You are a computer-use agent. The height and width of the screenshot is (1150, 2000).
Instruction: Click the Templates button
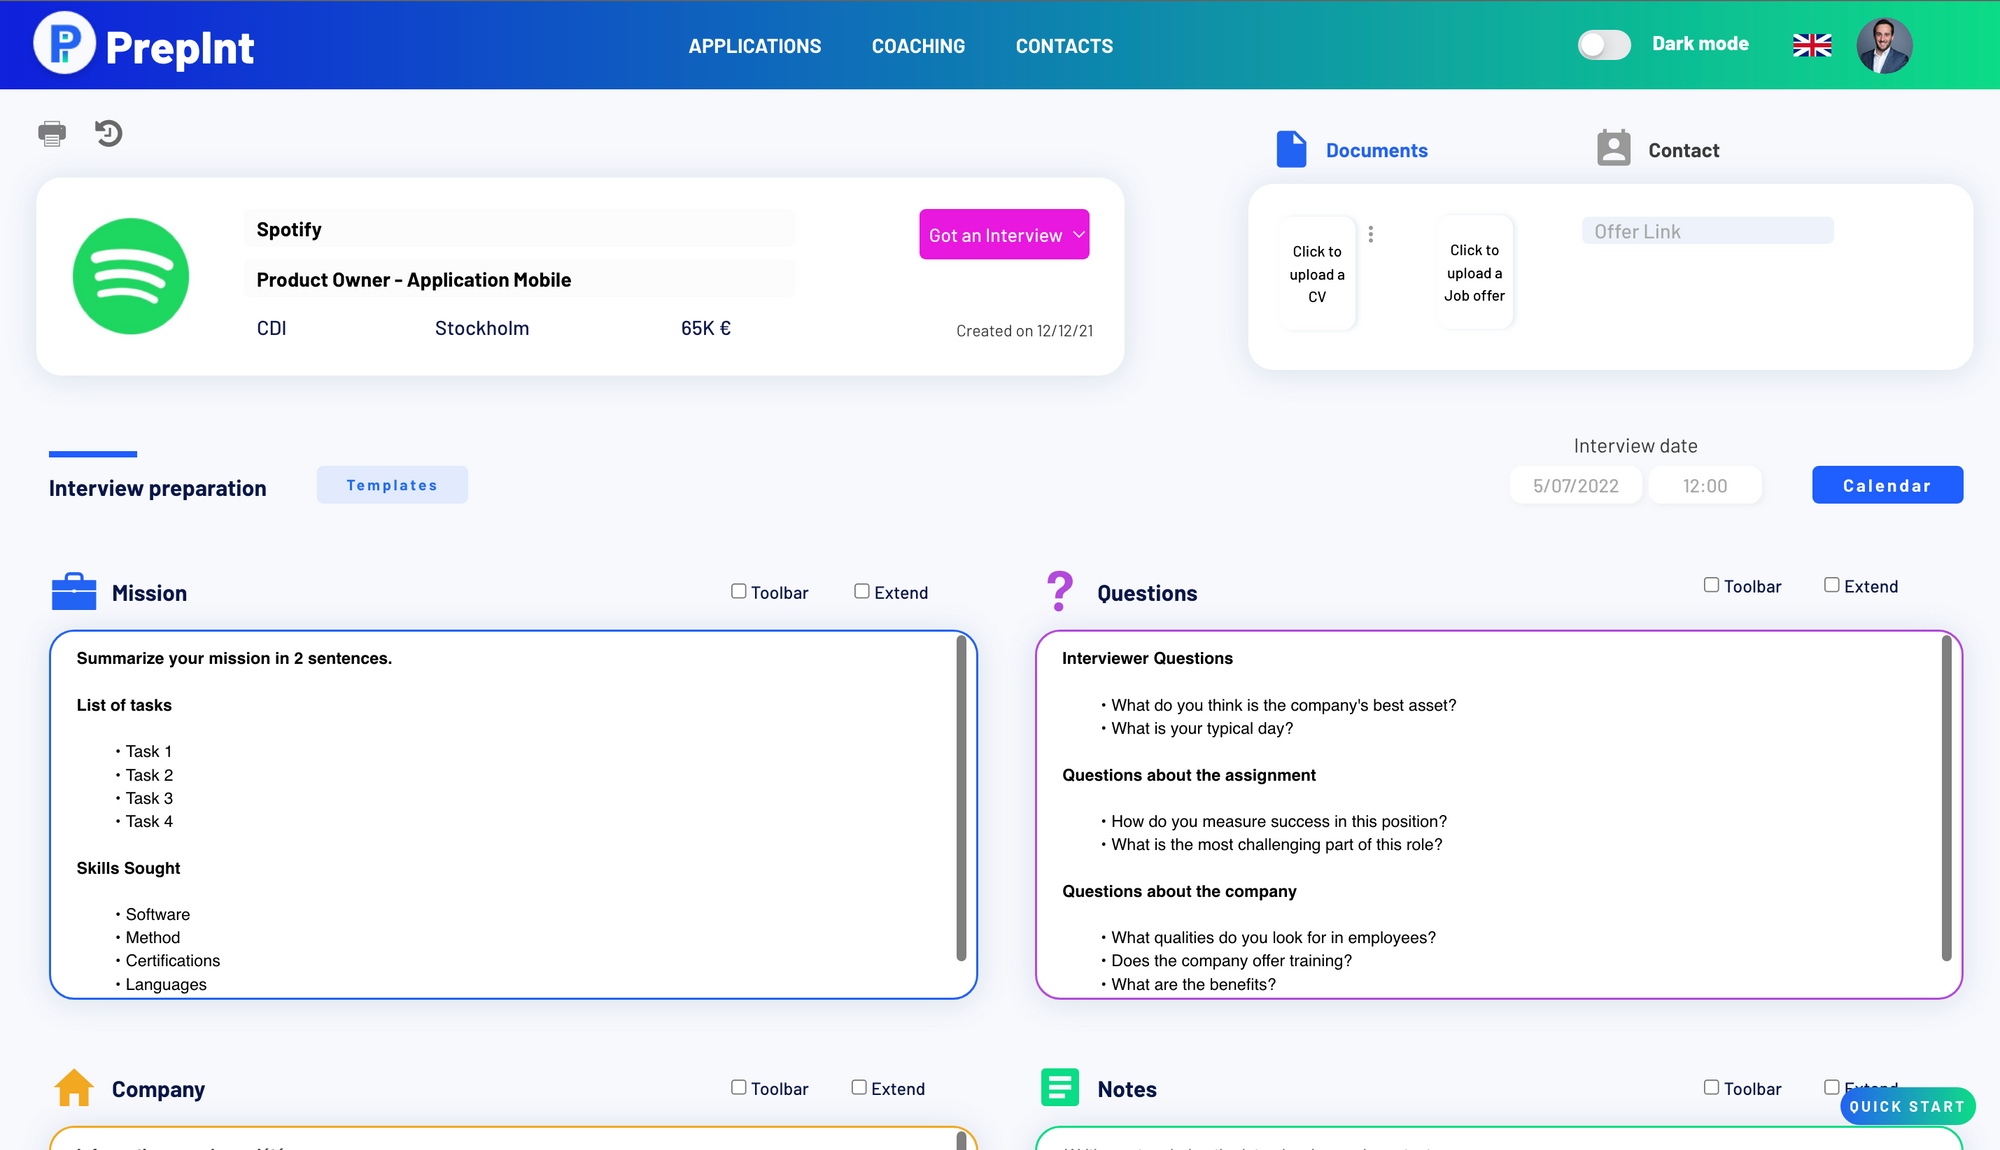pos(392,485)
